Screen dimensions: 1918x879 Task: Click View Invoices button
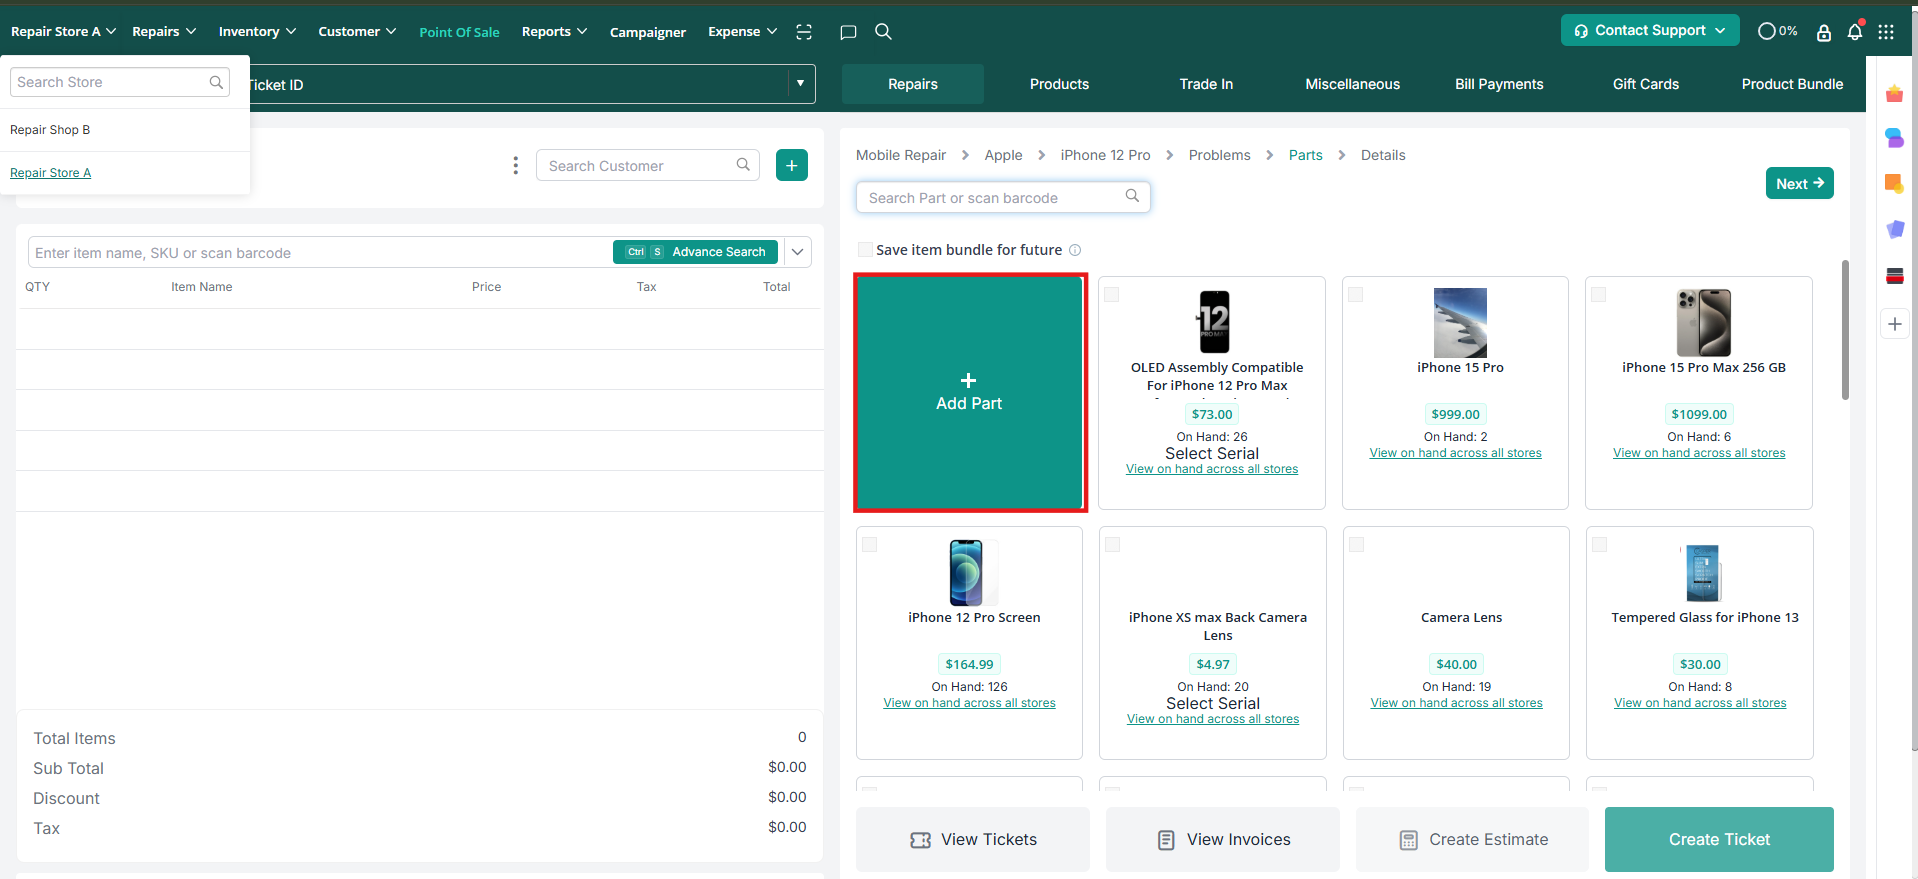(1223, 839)
